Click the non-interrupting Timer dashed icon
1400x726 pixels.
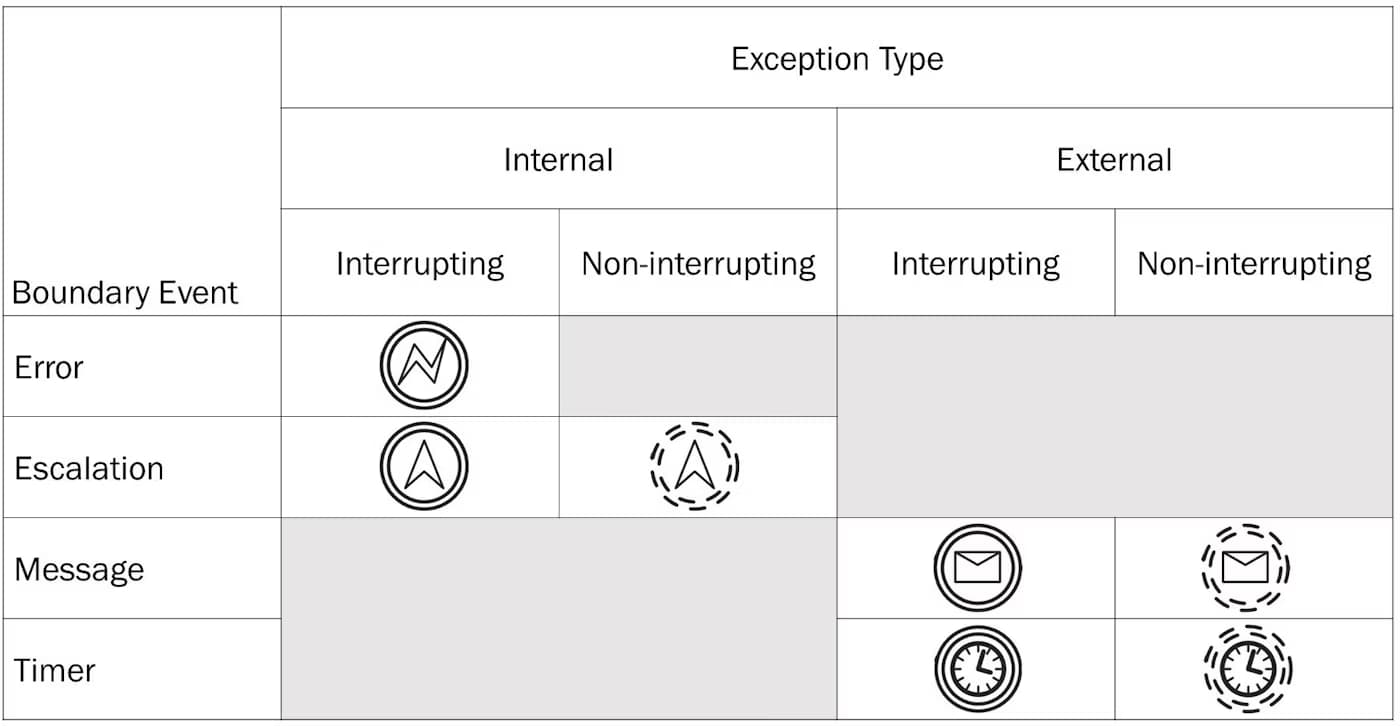tap(1248, 669)
